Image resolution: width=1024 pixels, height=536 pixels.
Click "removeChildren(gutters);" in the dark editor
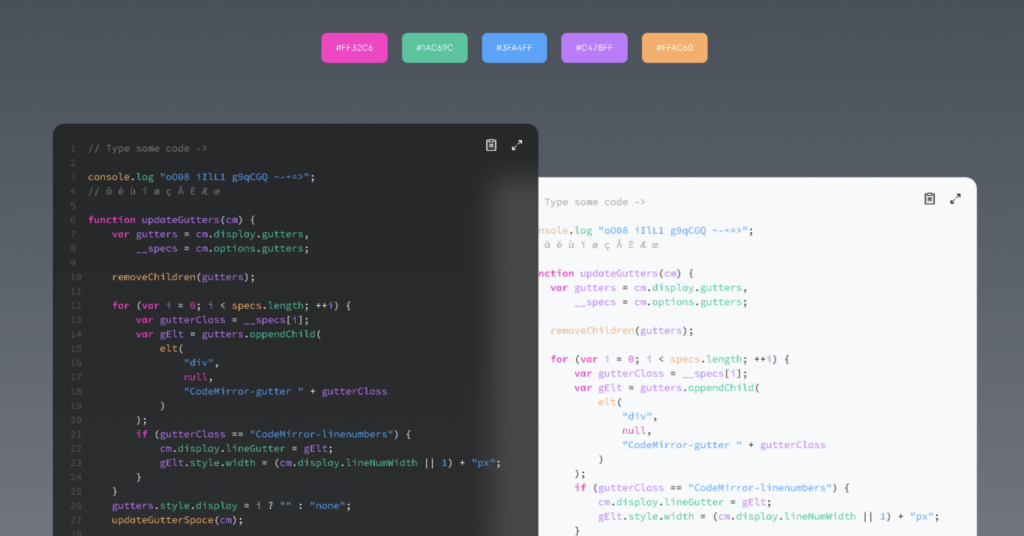click(x=183, y=277)
